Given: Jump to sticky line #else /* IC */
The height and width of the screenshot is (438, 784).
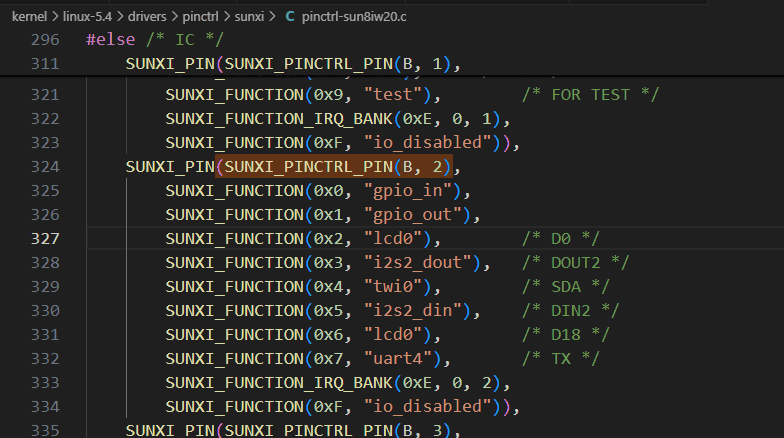Looking at the screenshot, I should pyautogui.click(x=155, y=41).
